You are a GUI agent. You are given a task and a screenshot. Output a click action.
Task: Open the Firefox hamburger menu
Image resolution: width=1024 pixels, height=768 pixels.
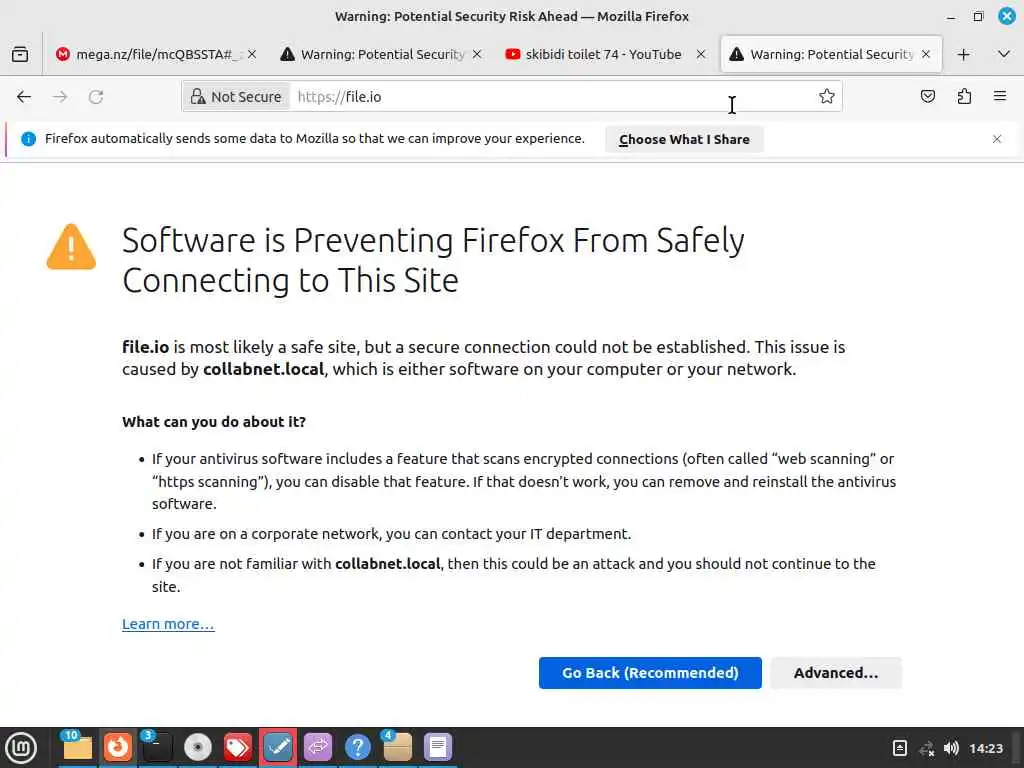(x=999, y=97)
